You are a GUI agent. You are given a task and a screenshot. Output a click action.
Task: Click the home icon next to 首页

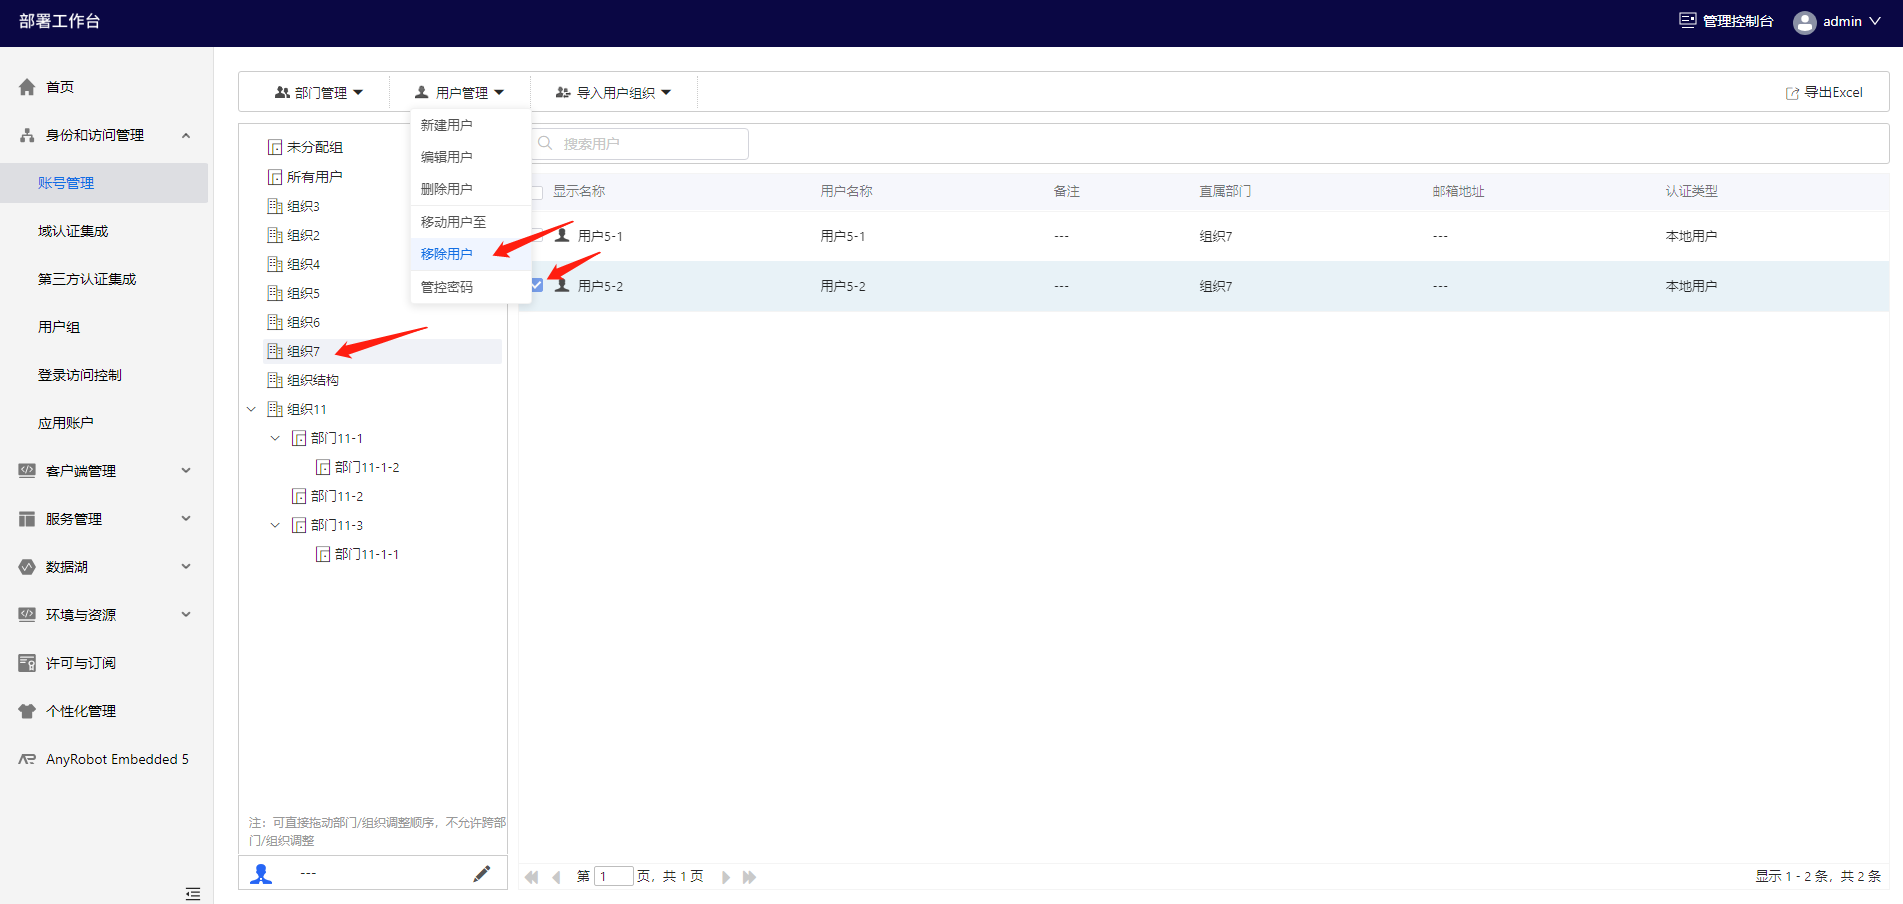pos(27,87)
